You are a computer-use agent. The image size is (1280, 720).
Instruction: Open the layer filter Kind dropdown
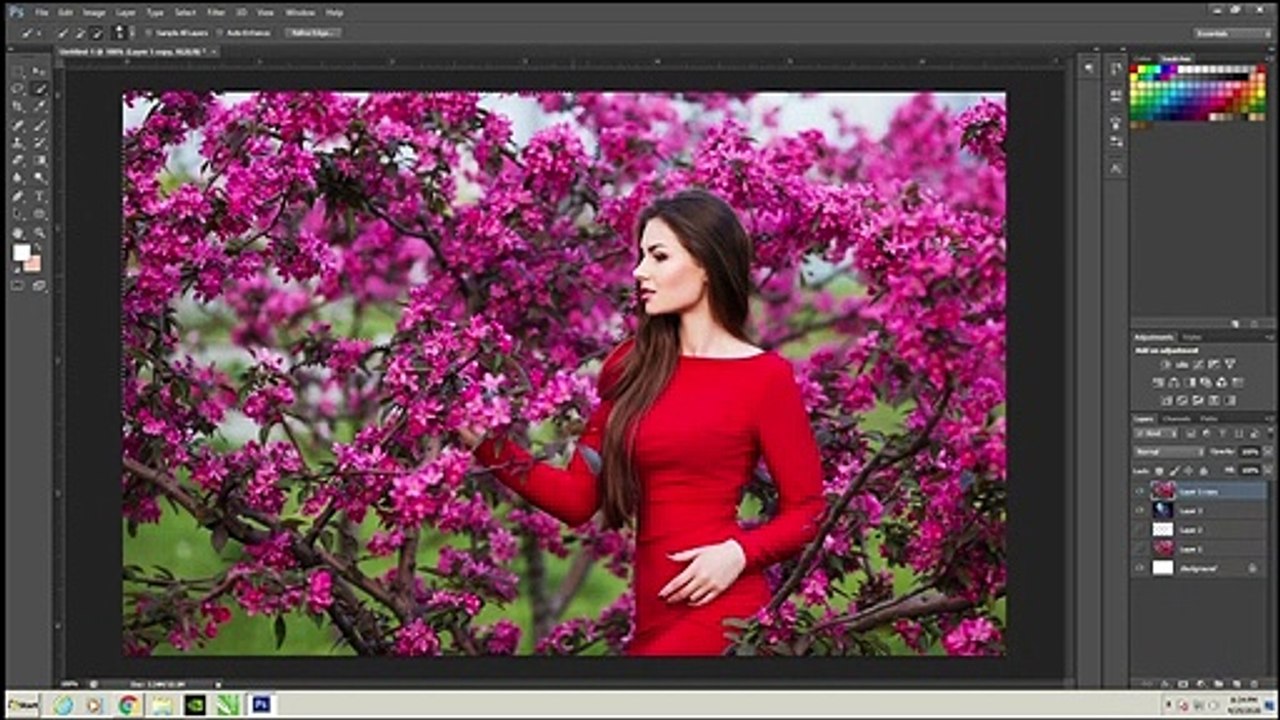tap(1154, 433)
